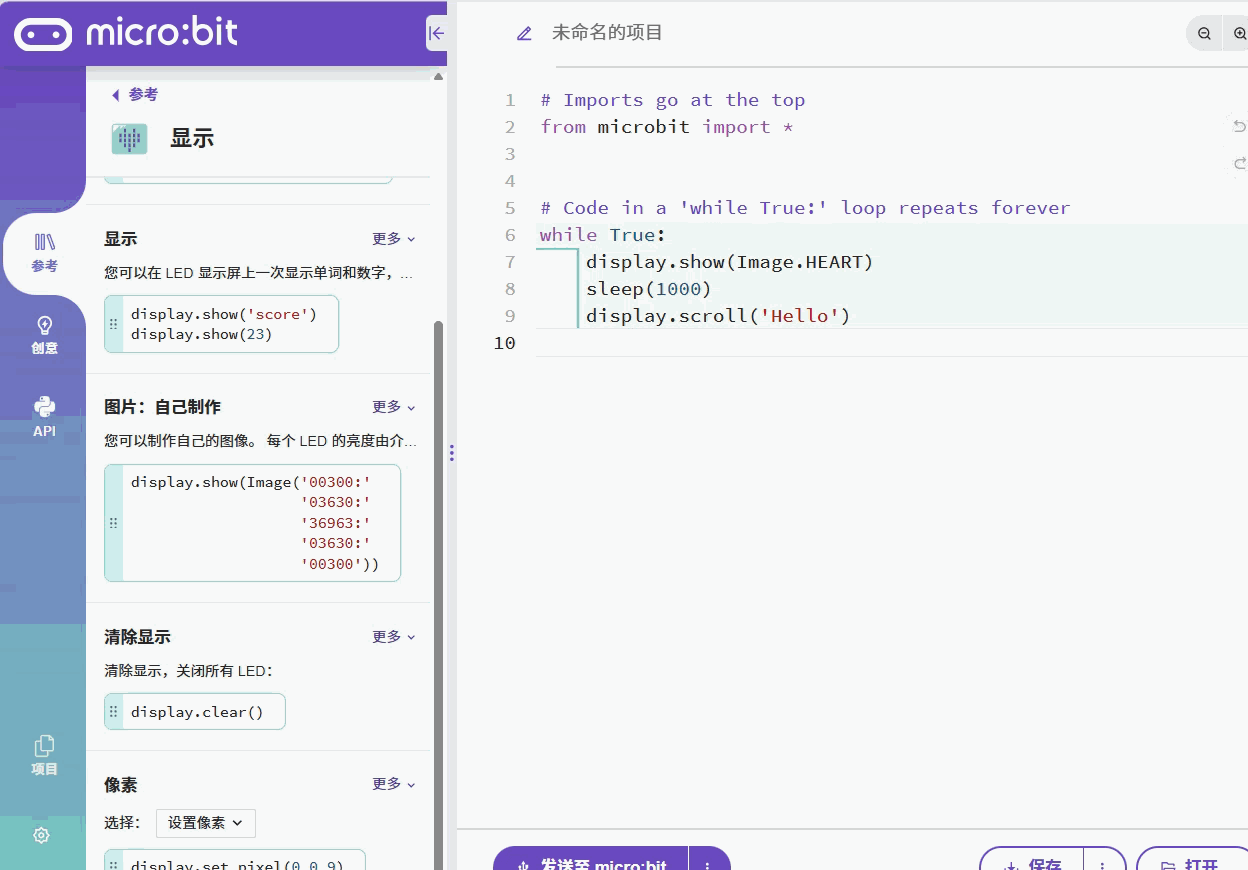
Task: Click line number 10 in gutter
Action: click(504, 343)
